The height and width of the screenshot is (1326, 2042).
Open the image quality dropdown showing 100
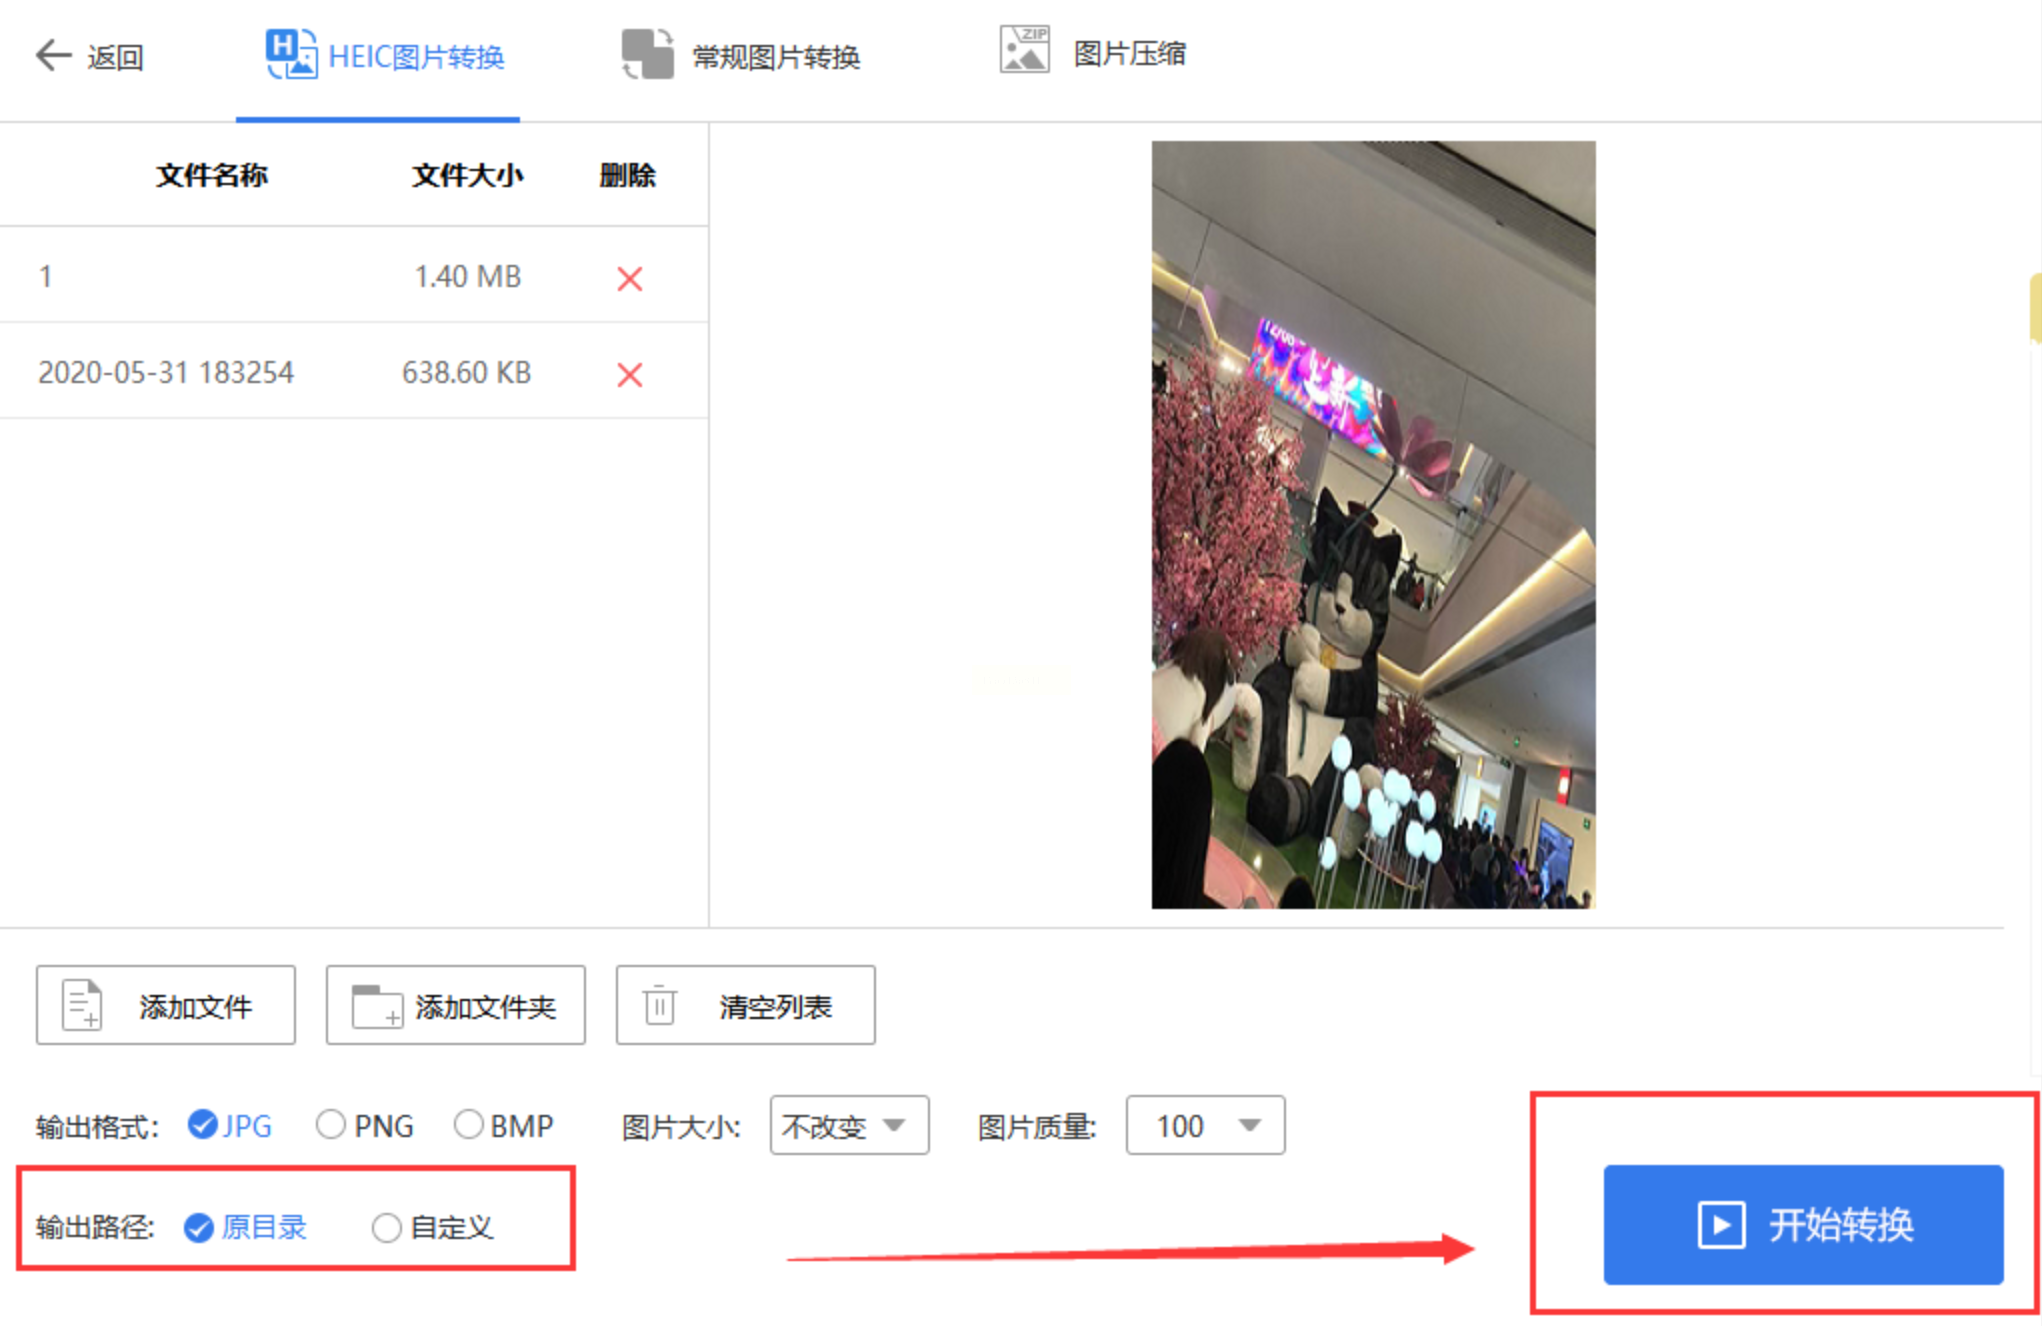pos(1204,1126)
